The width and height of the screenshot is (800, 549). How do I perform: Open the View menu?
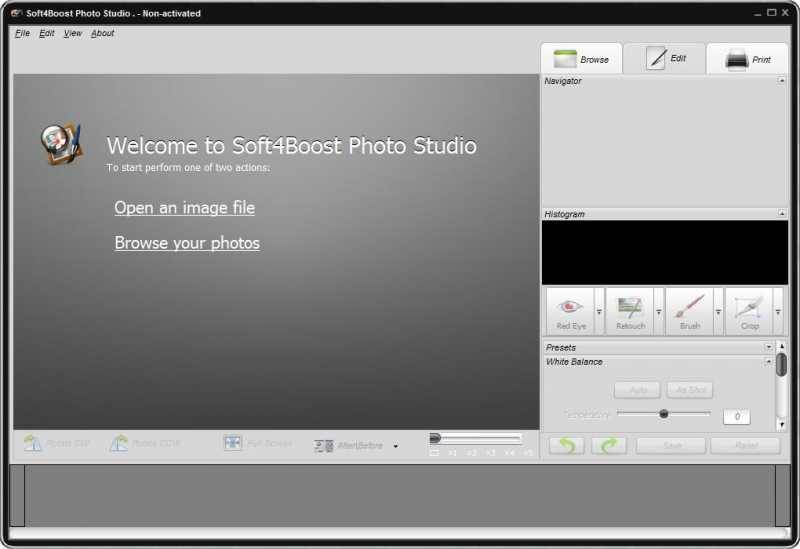pyautogui.click(x=72, y=33)
